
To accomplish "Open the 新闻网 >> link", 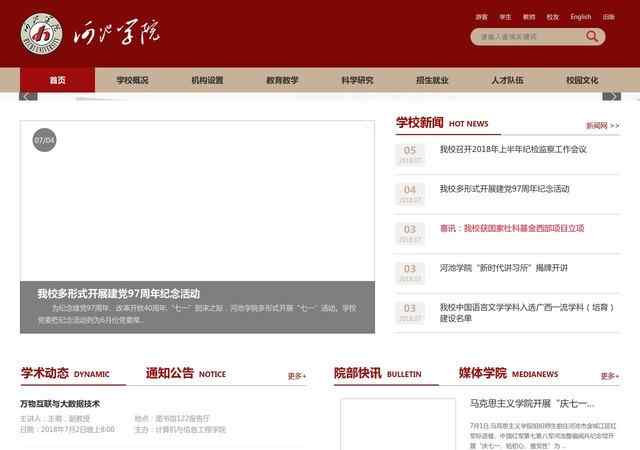I will (602, 125).
